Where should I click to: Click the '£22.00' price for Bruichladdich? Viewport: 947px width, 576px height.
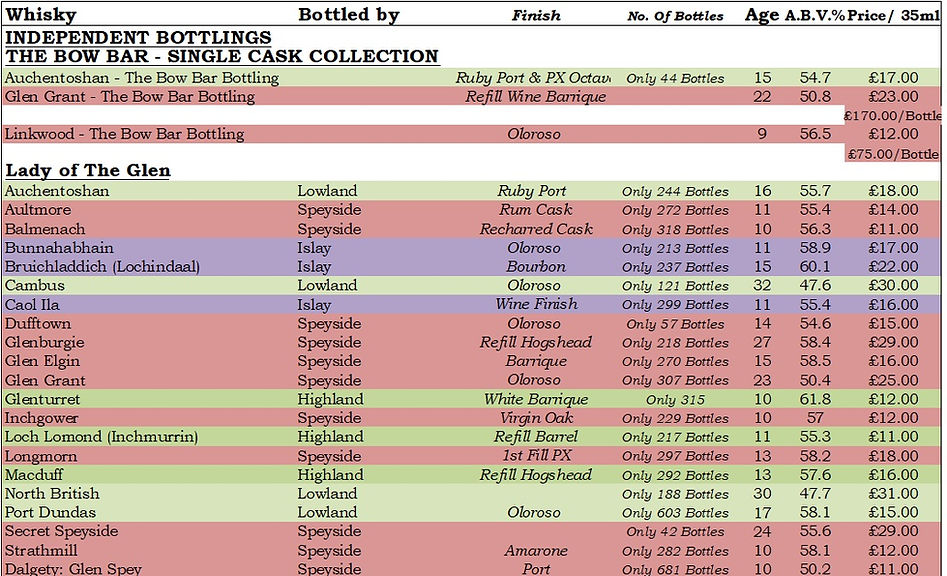(893, 266)
